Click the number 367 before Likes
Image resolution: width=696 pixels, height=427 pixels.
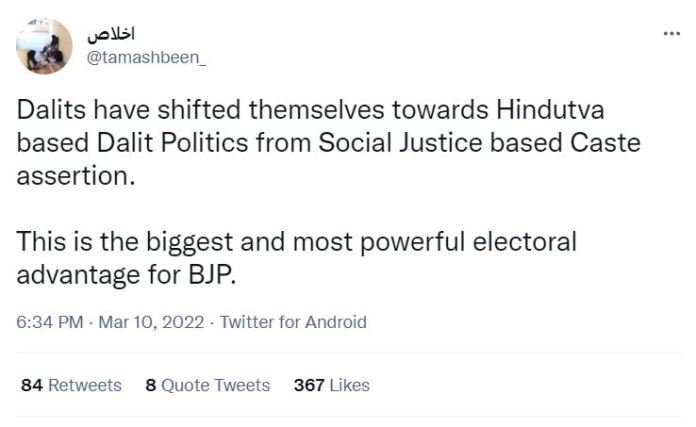click(x=309, y=385)
